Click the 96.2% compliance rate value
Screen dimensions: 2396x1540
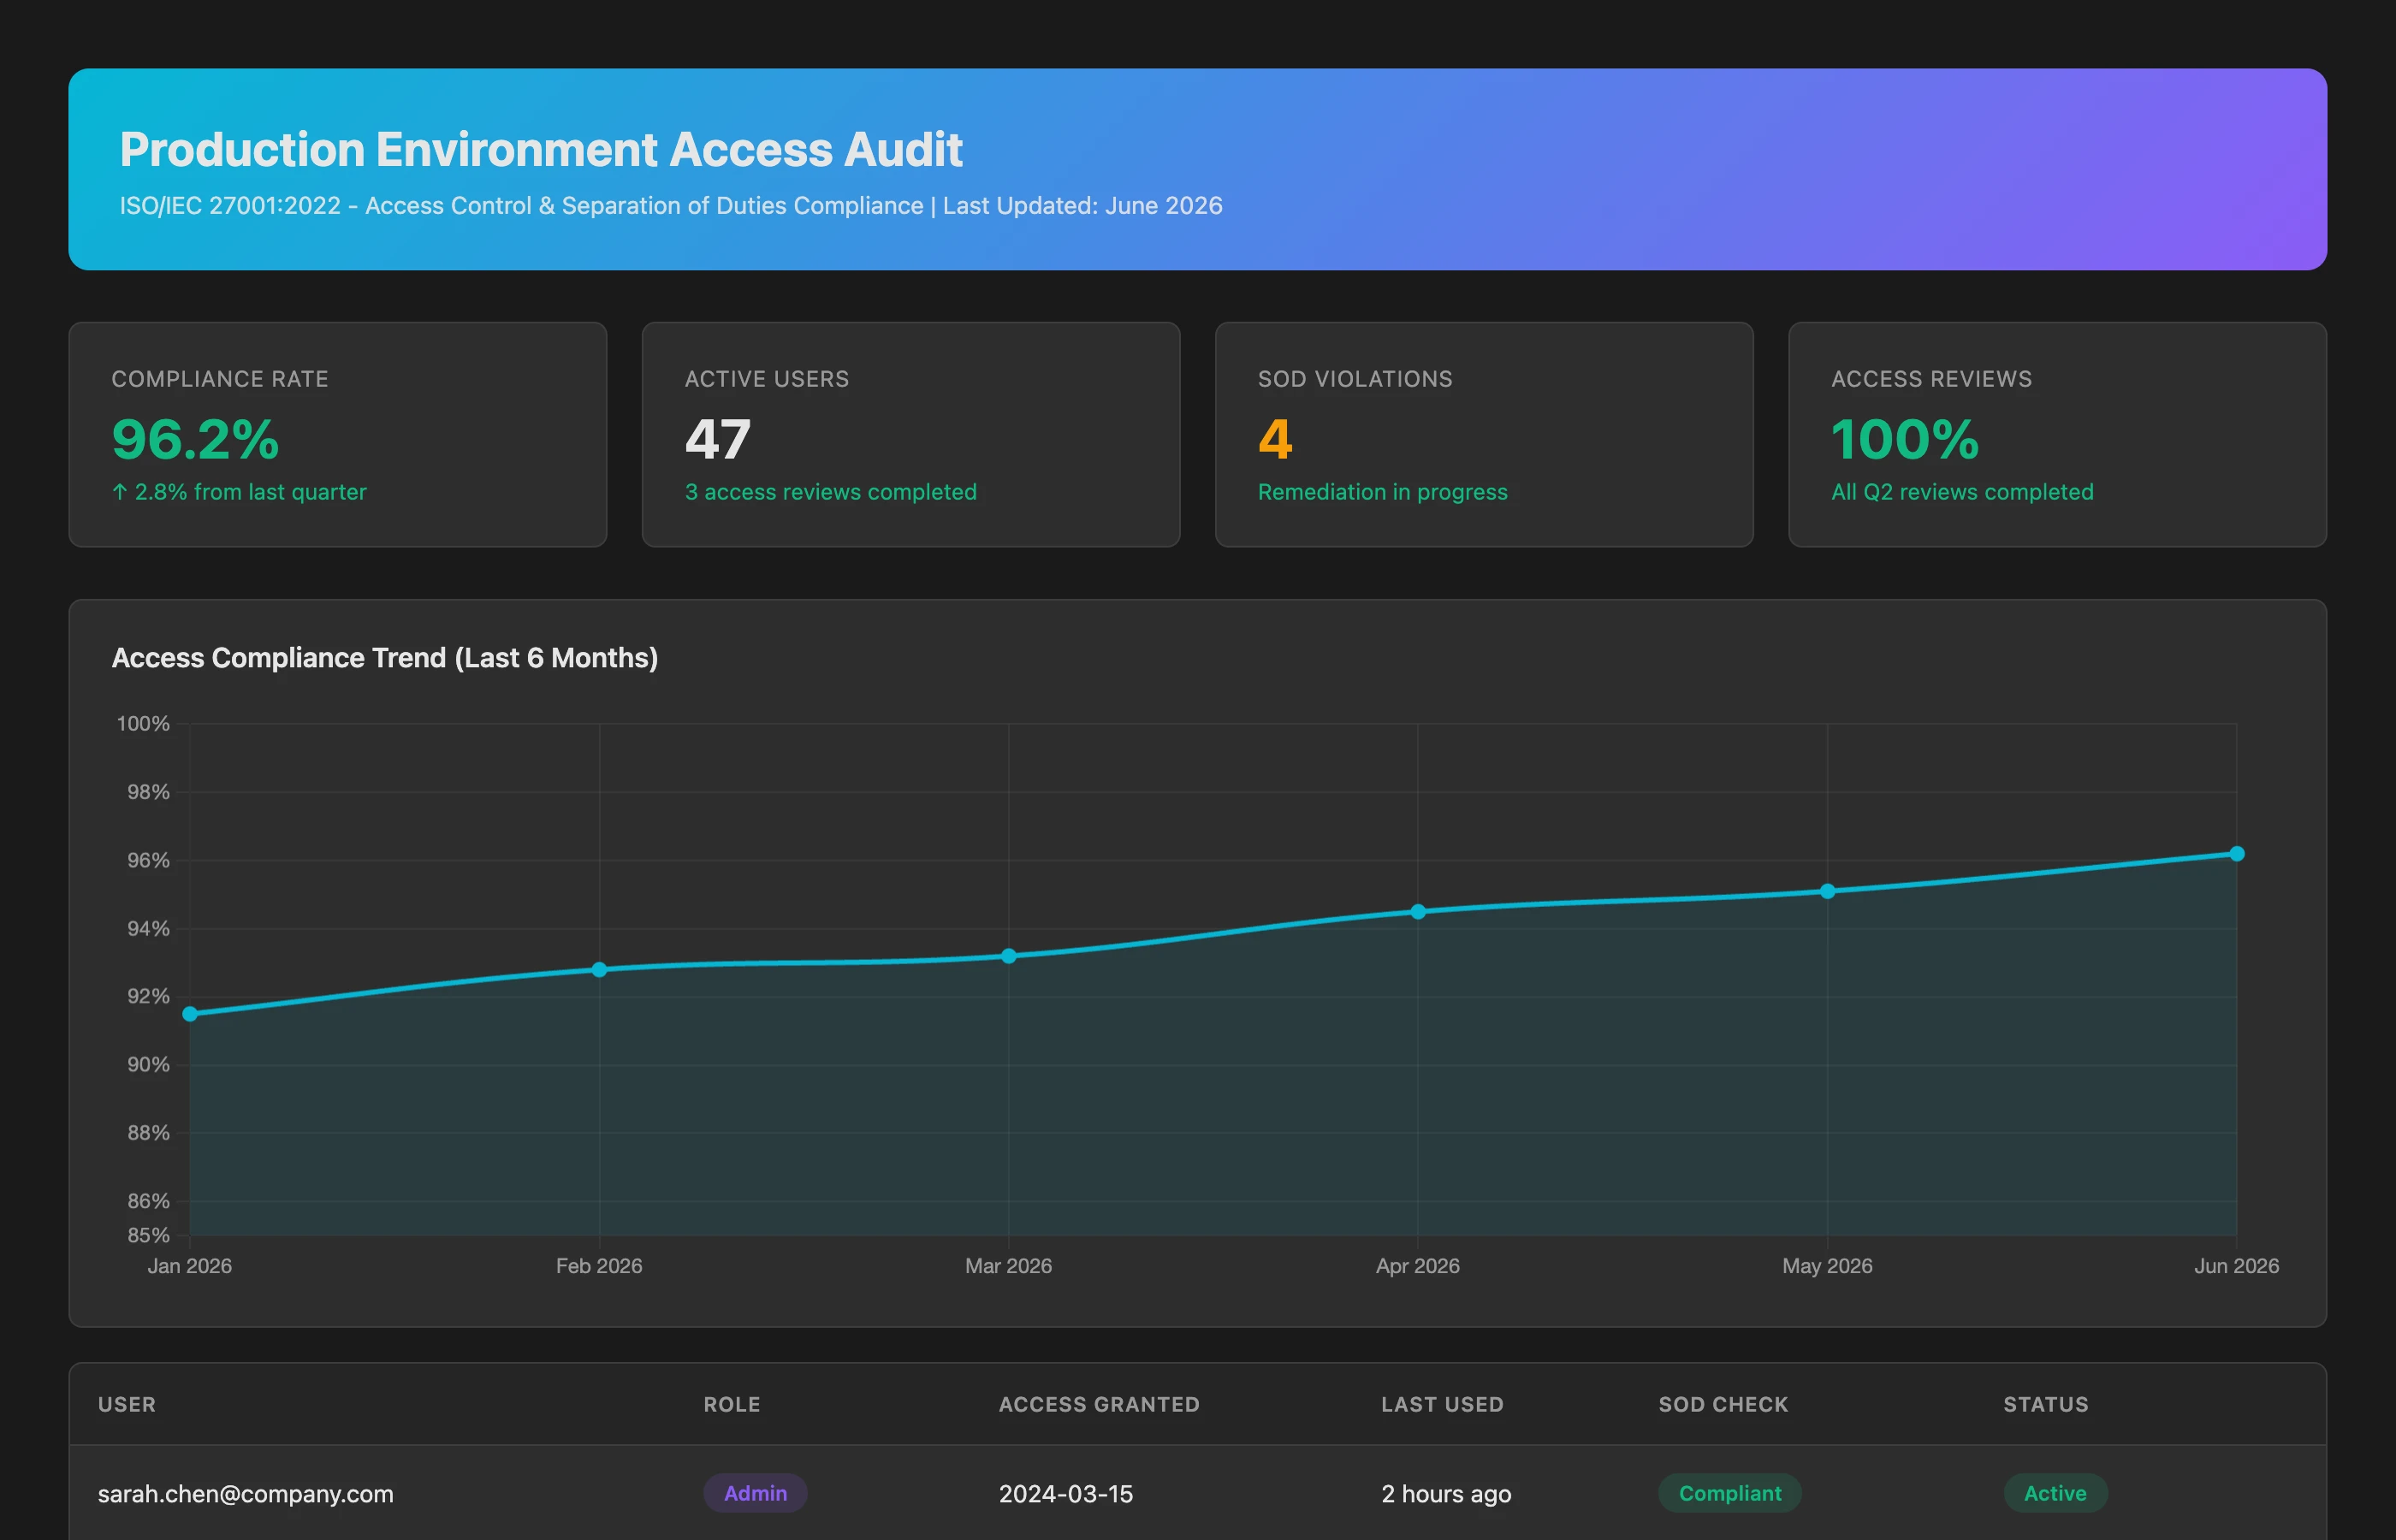pyautogui.click(x=195, y=439)
